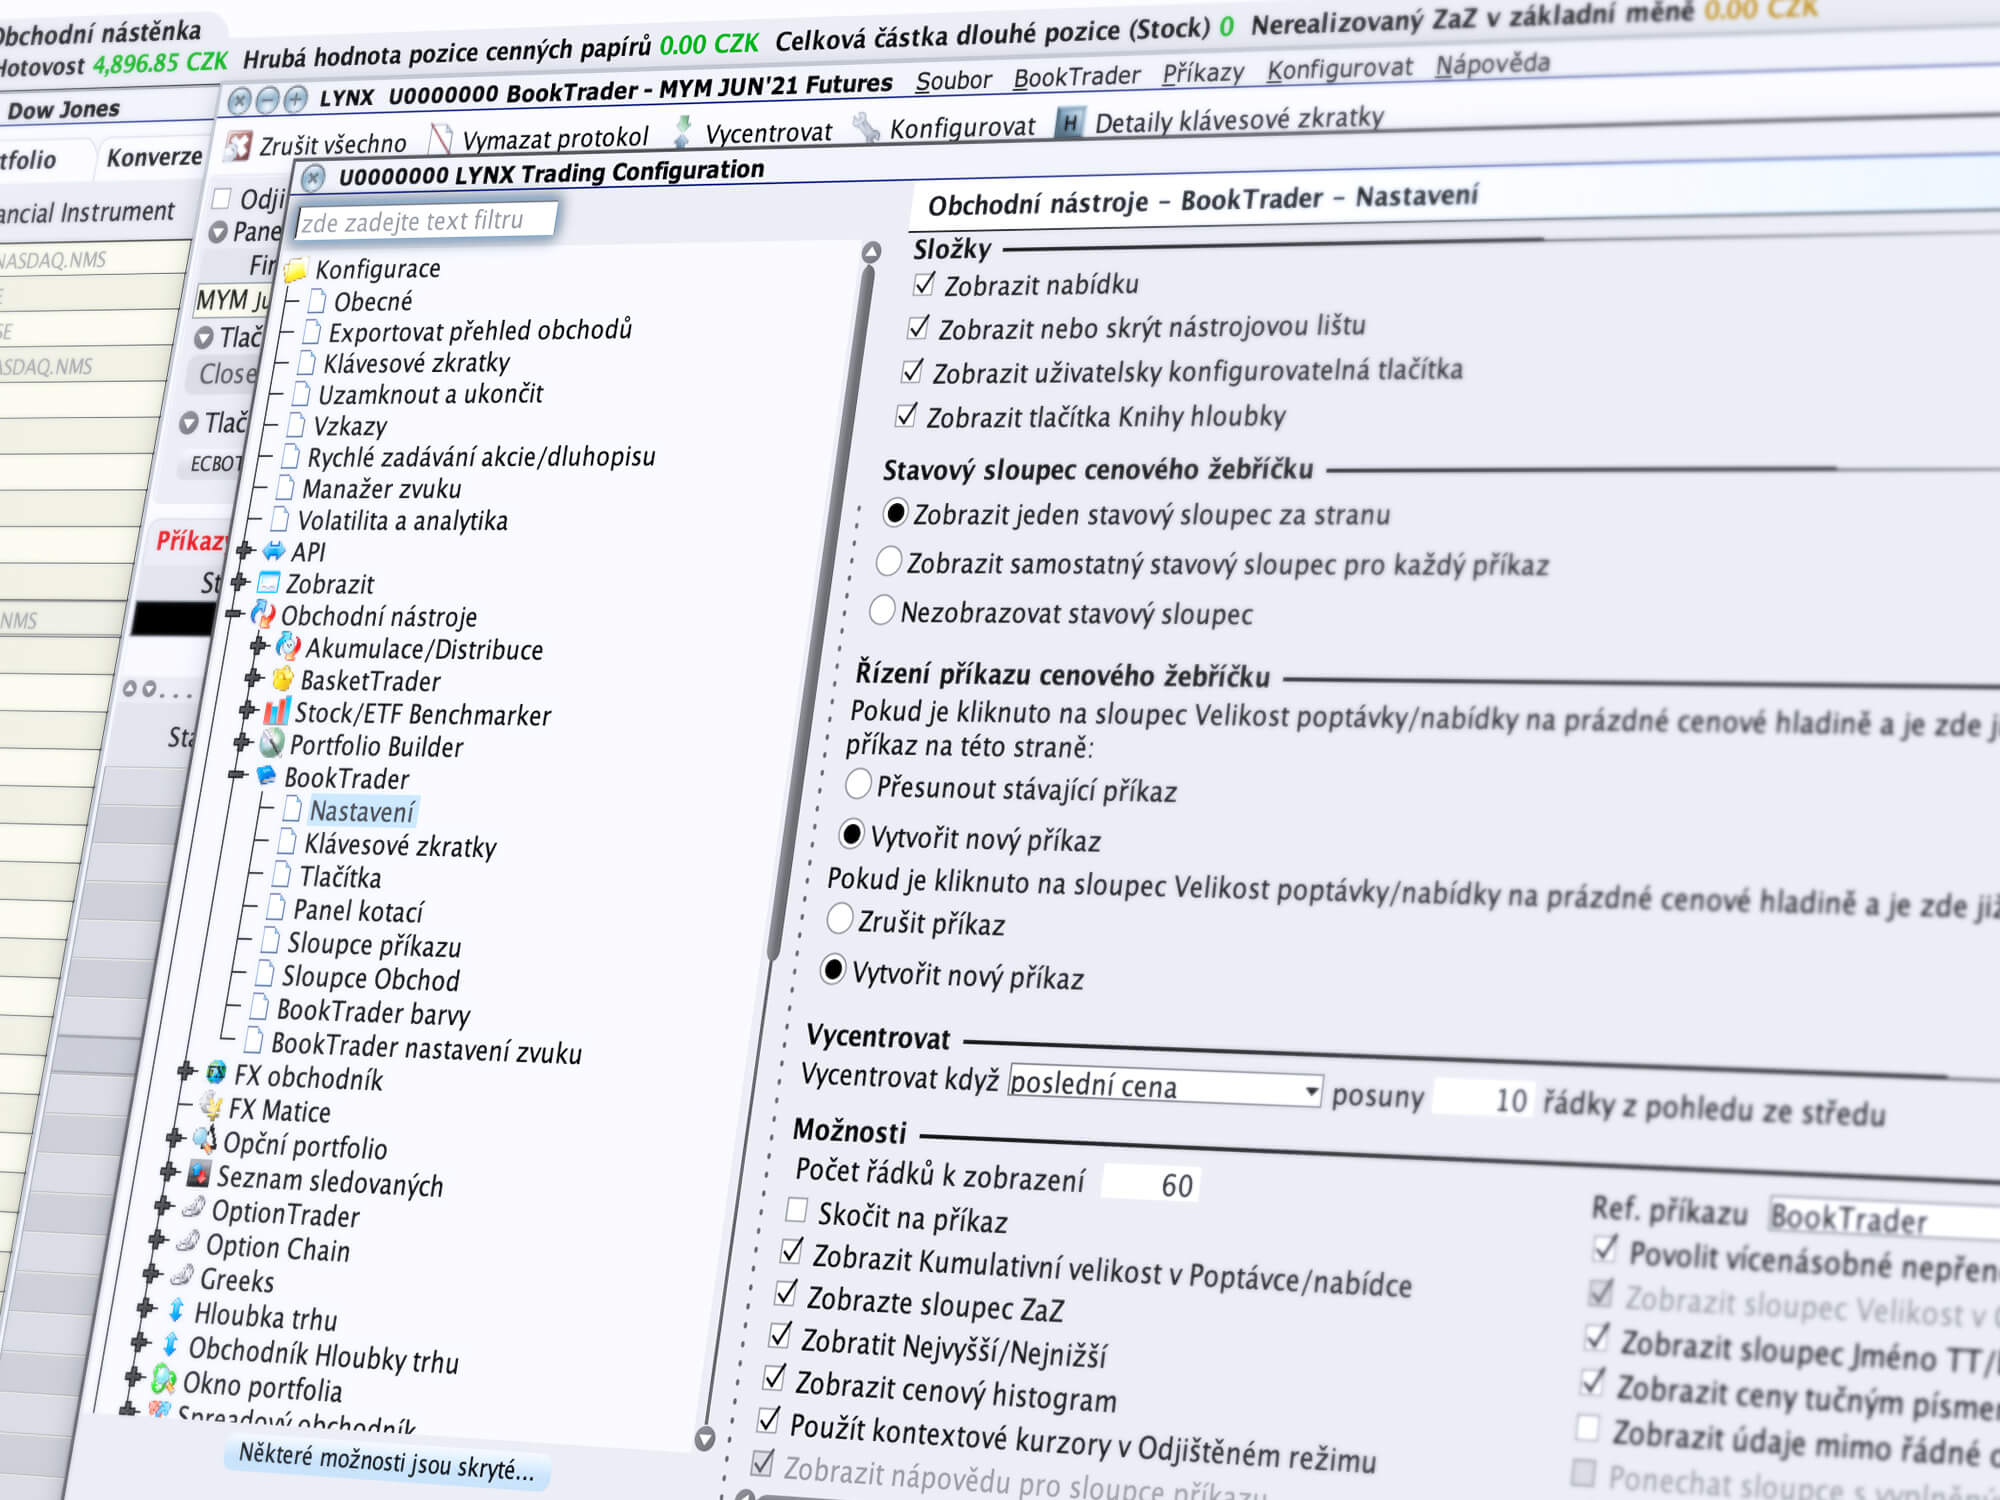
Task: Click the Okno portfolia icon
Action: click(x=164, y=1380)
